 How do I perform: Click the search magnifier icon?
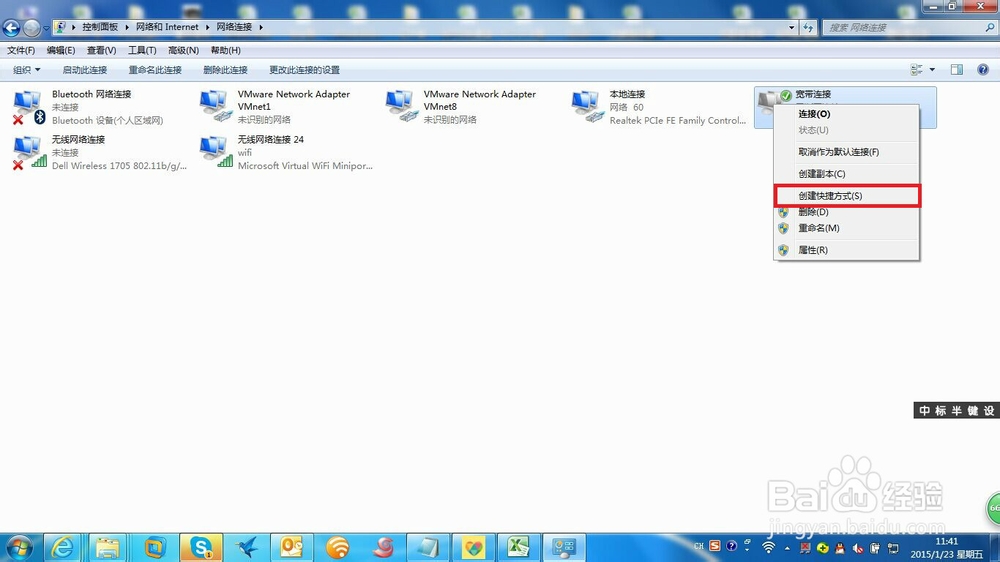click(990, 27)
